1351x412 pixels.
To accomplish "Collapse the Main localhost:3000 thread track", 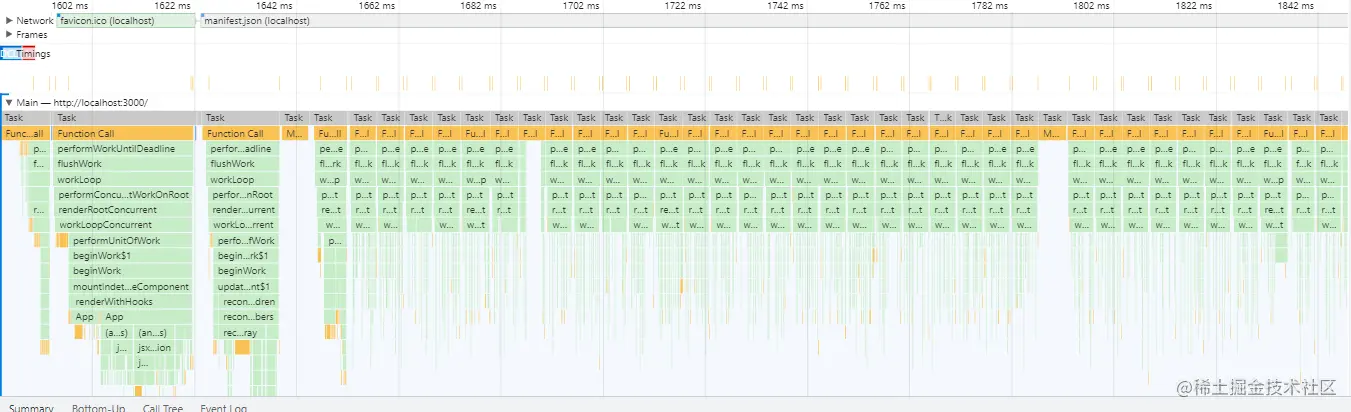I will point(9,102).
